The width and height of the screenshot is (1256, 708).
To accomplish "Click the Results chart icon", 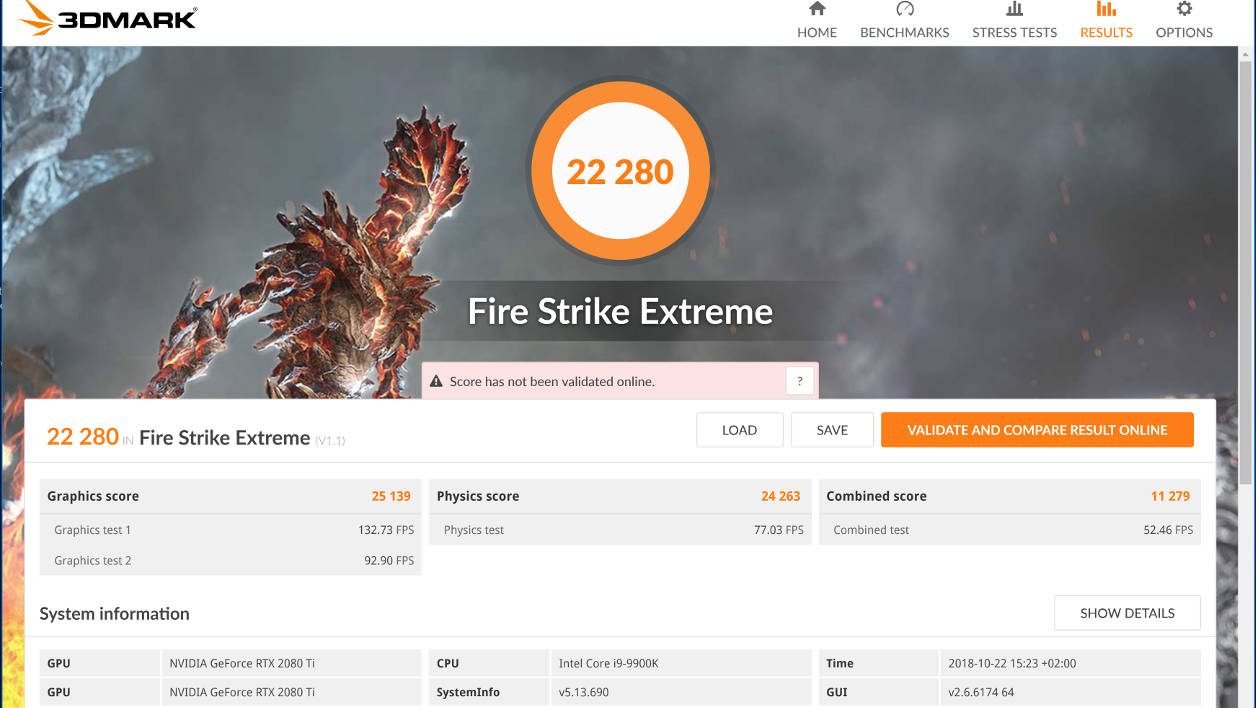I will [1106, 9].
